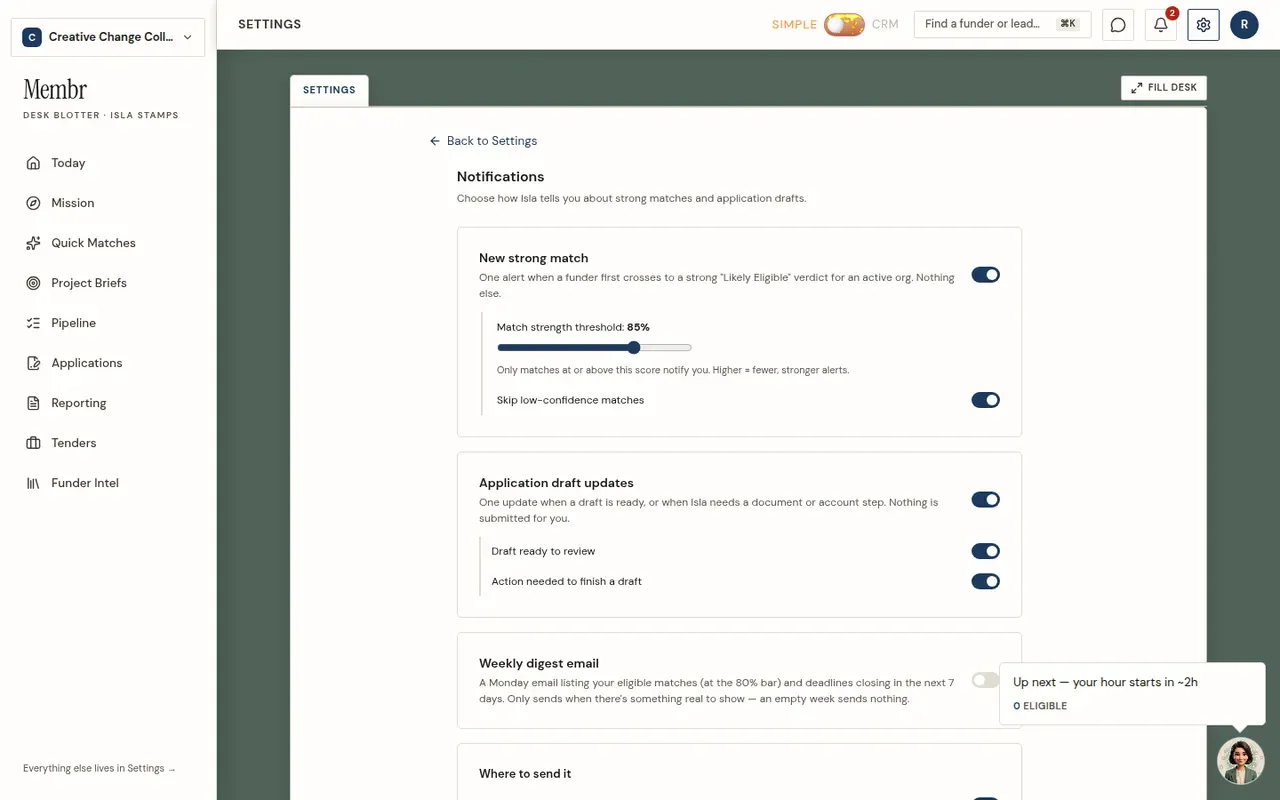Click the settings gear icon

click(1203, 25)
